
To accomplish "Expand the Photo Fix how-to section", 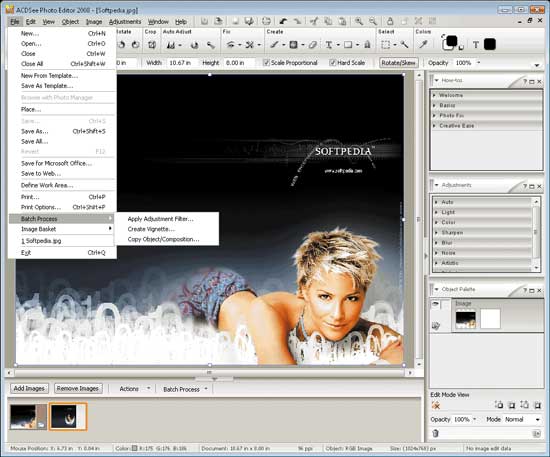I will [486, 115].
